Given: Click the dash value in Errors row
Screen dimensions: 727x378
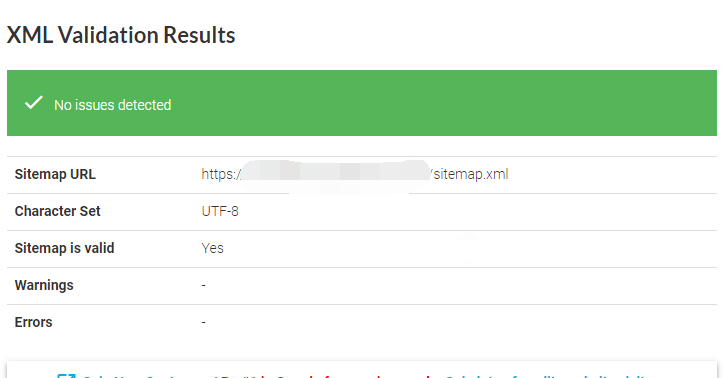Looking at the screenshot, I should [x=204, y=322].
